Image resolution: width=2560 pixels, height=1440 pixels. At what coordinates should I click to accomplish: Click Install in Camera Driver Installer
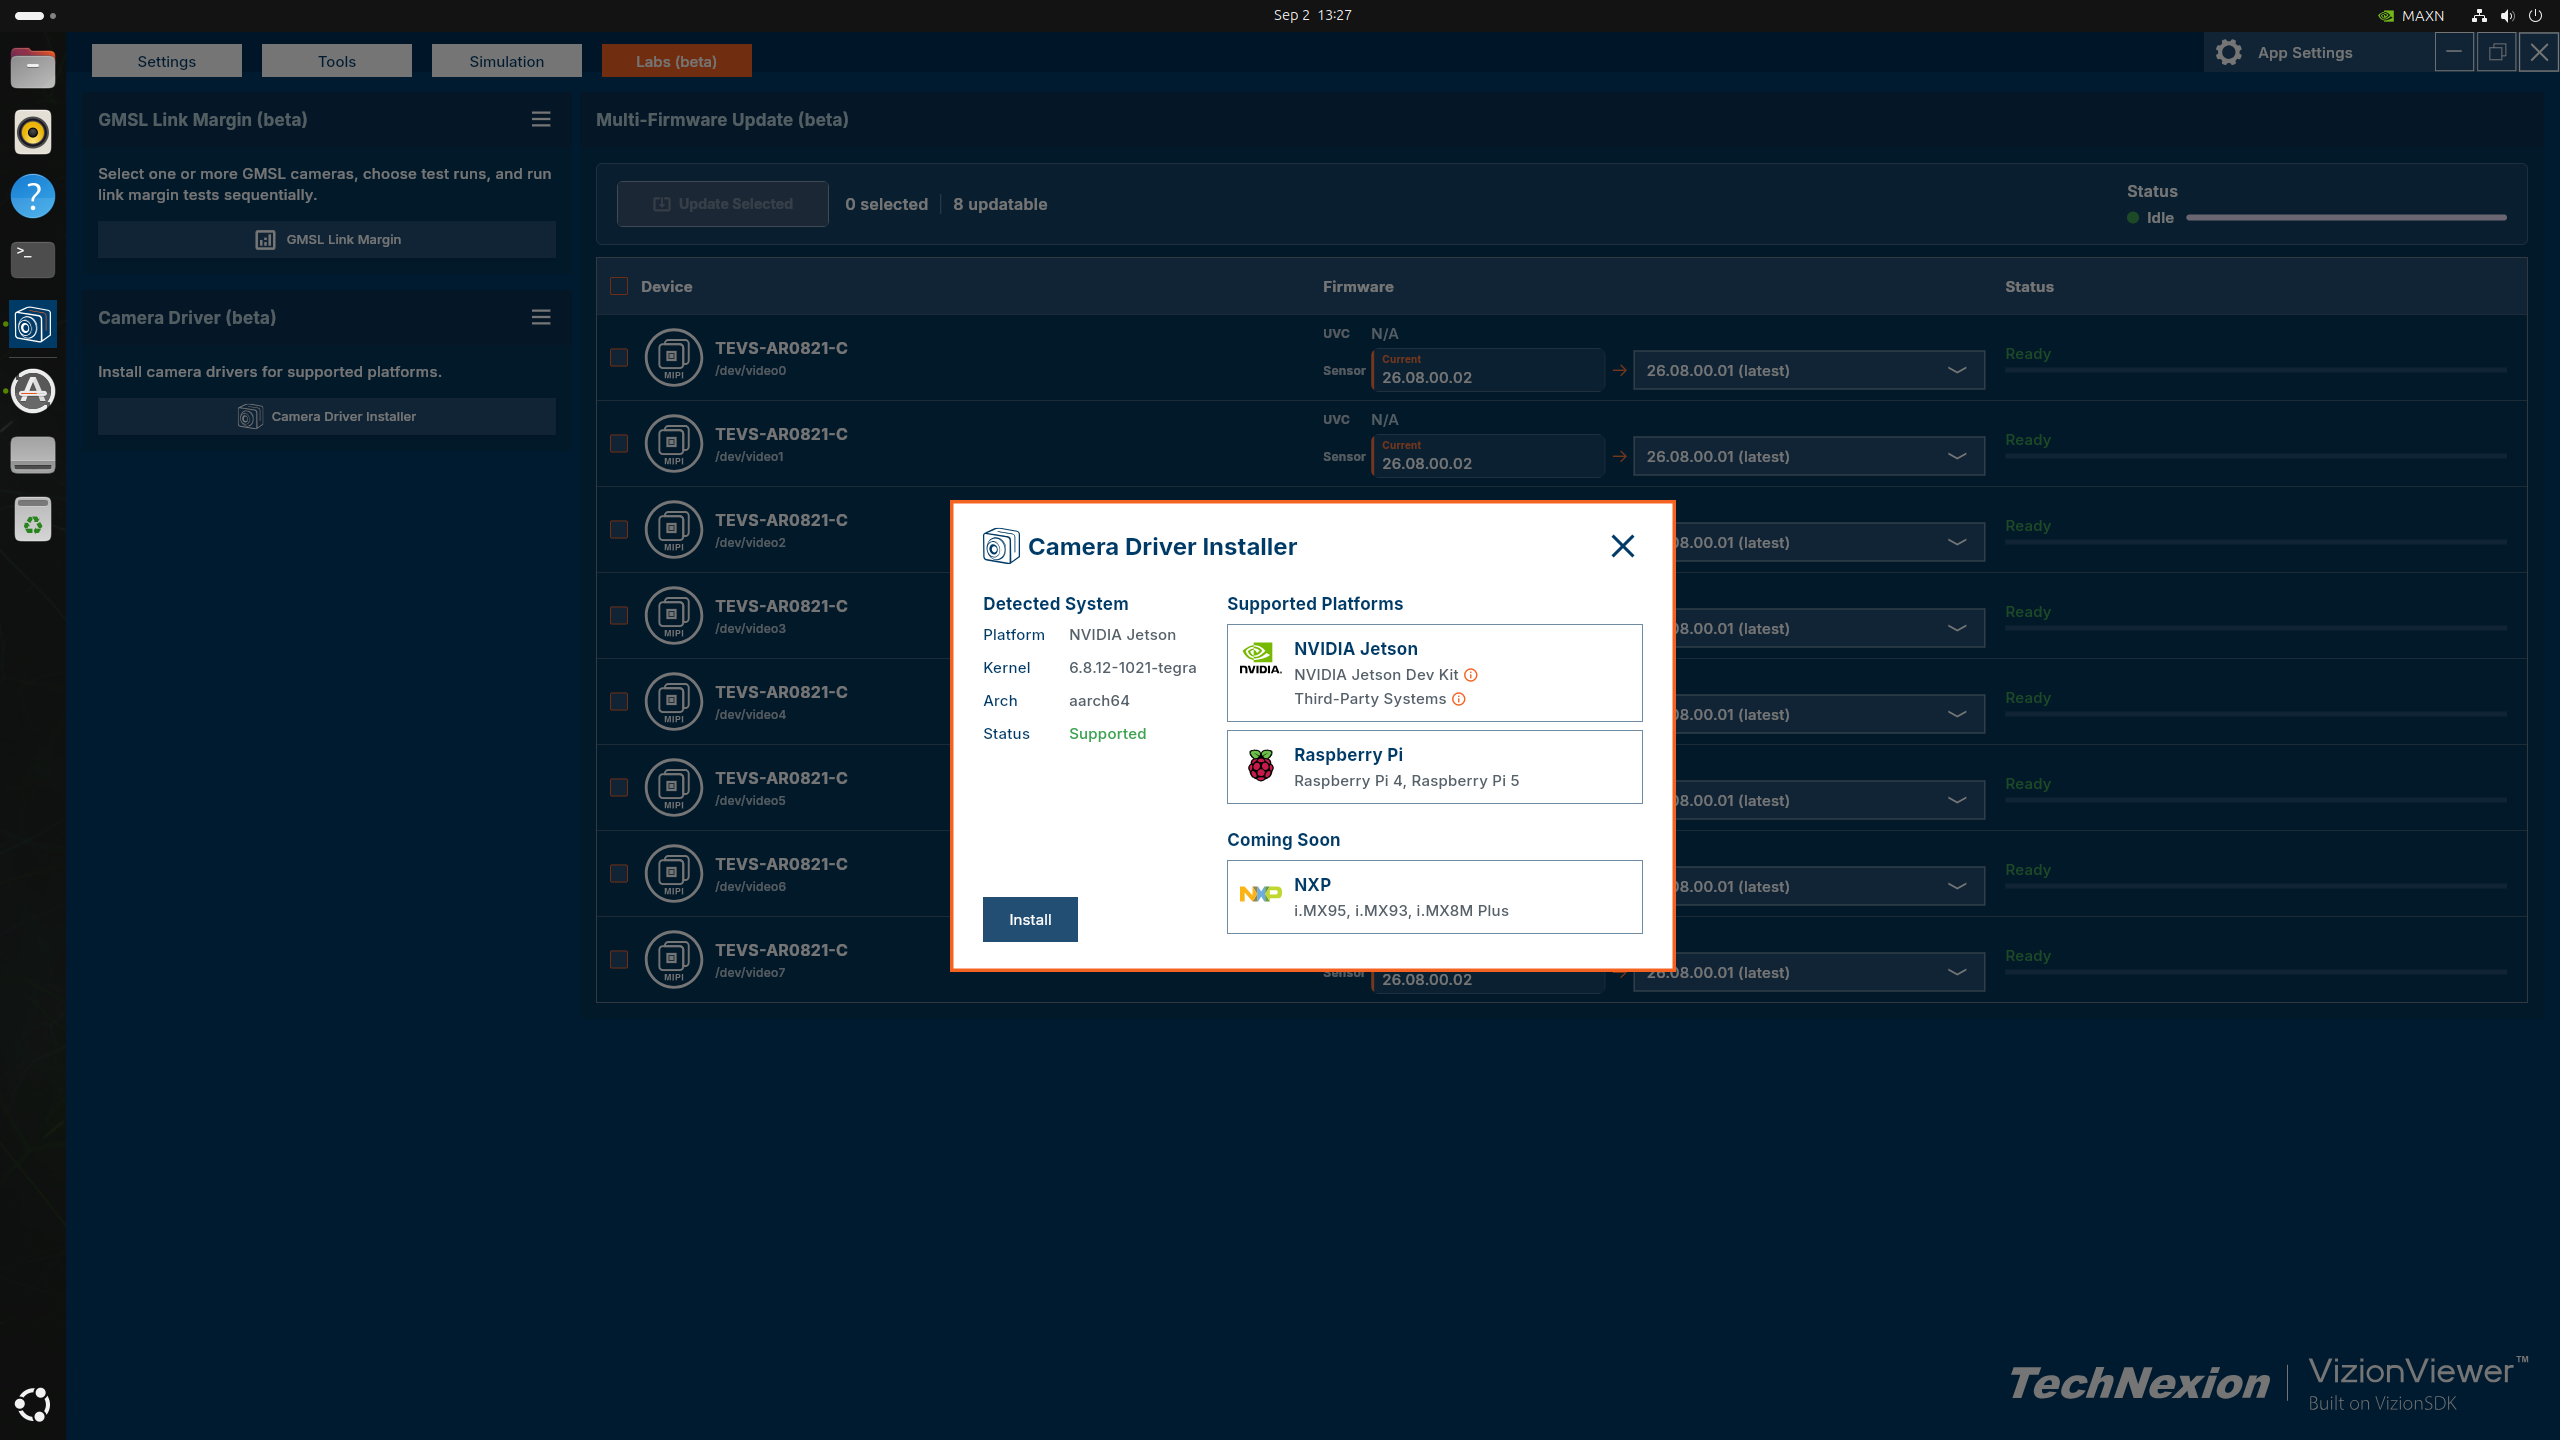[1030, 919]
